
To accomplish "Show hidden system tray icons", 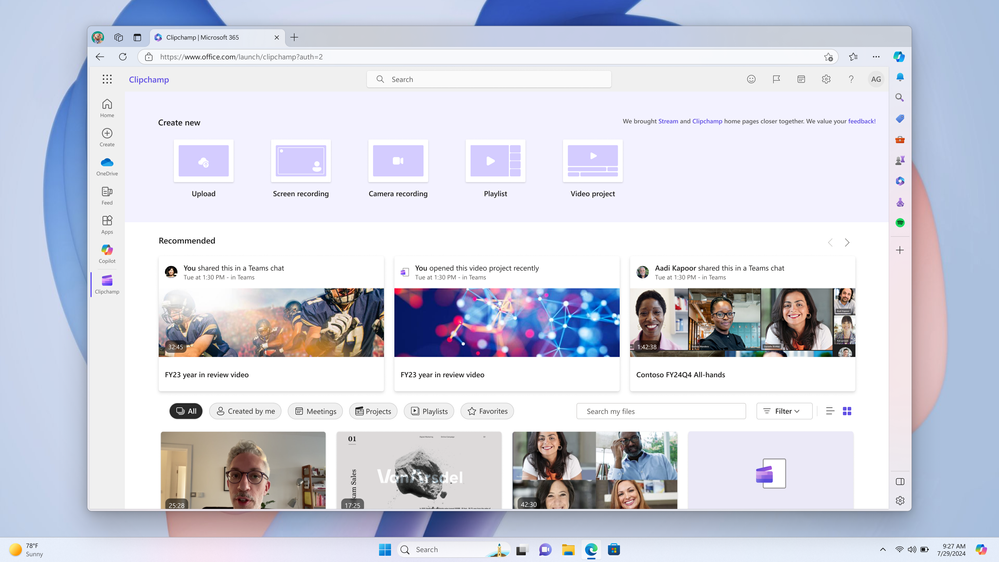I will click(x=882, y=549).
